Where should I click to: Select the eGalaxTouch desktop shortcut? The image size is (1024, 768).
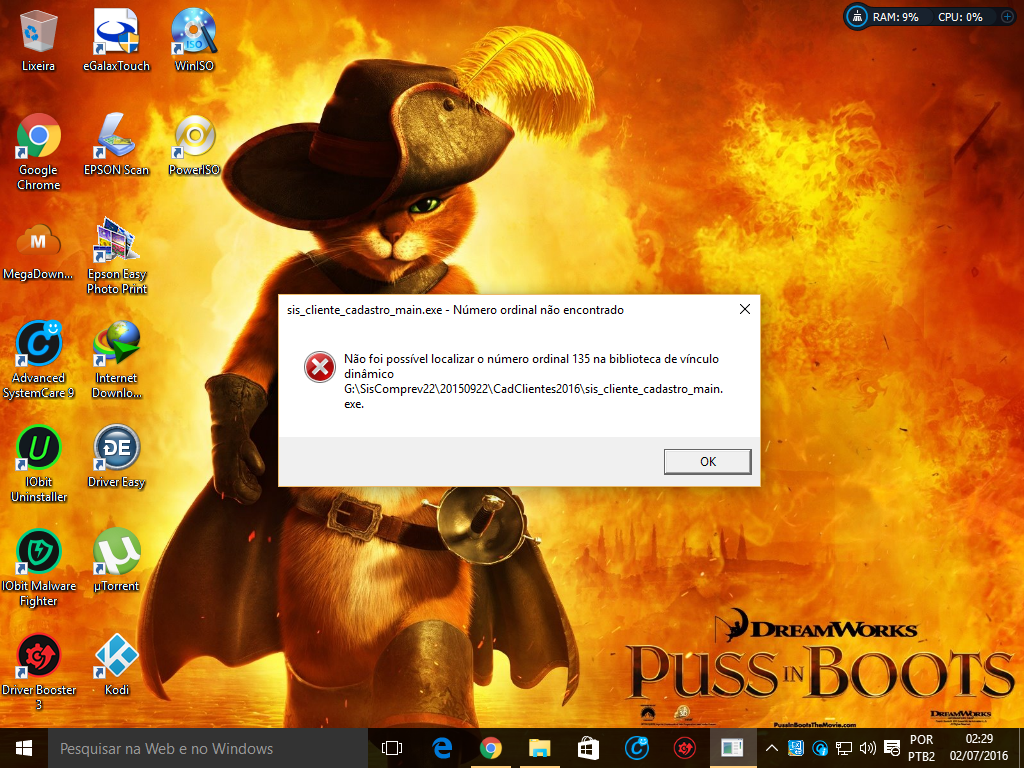(116, 40)
